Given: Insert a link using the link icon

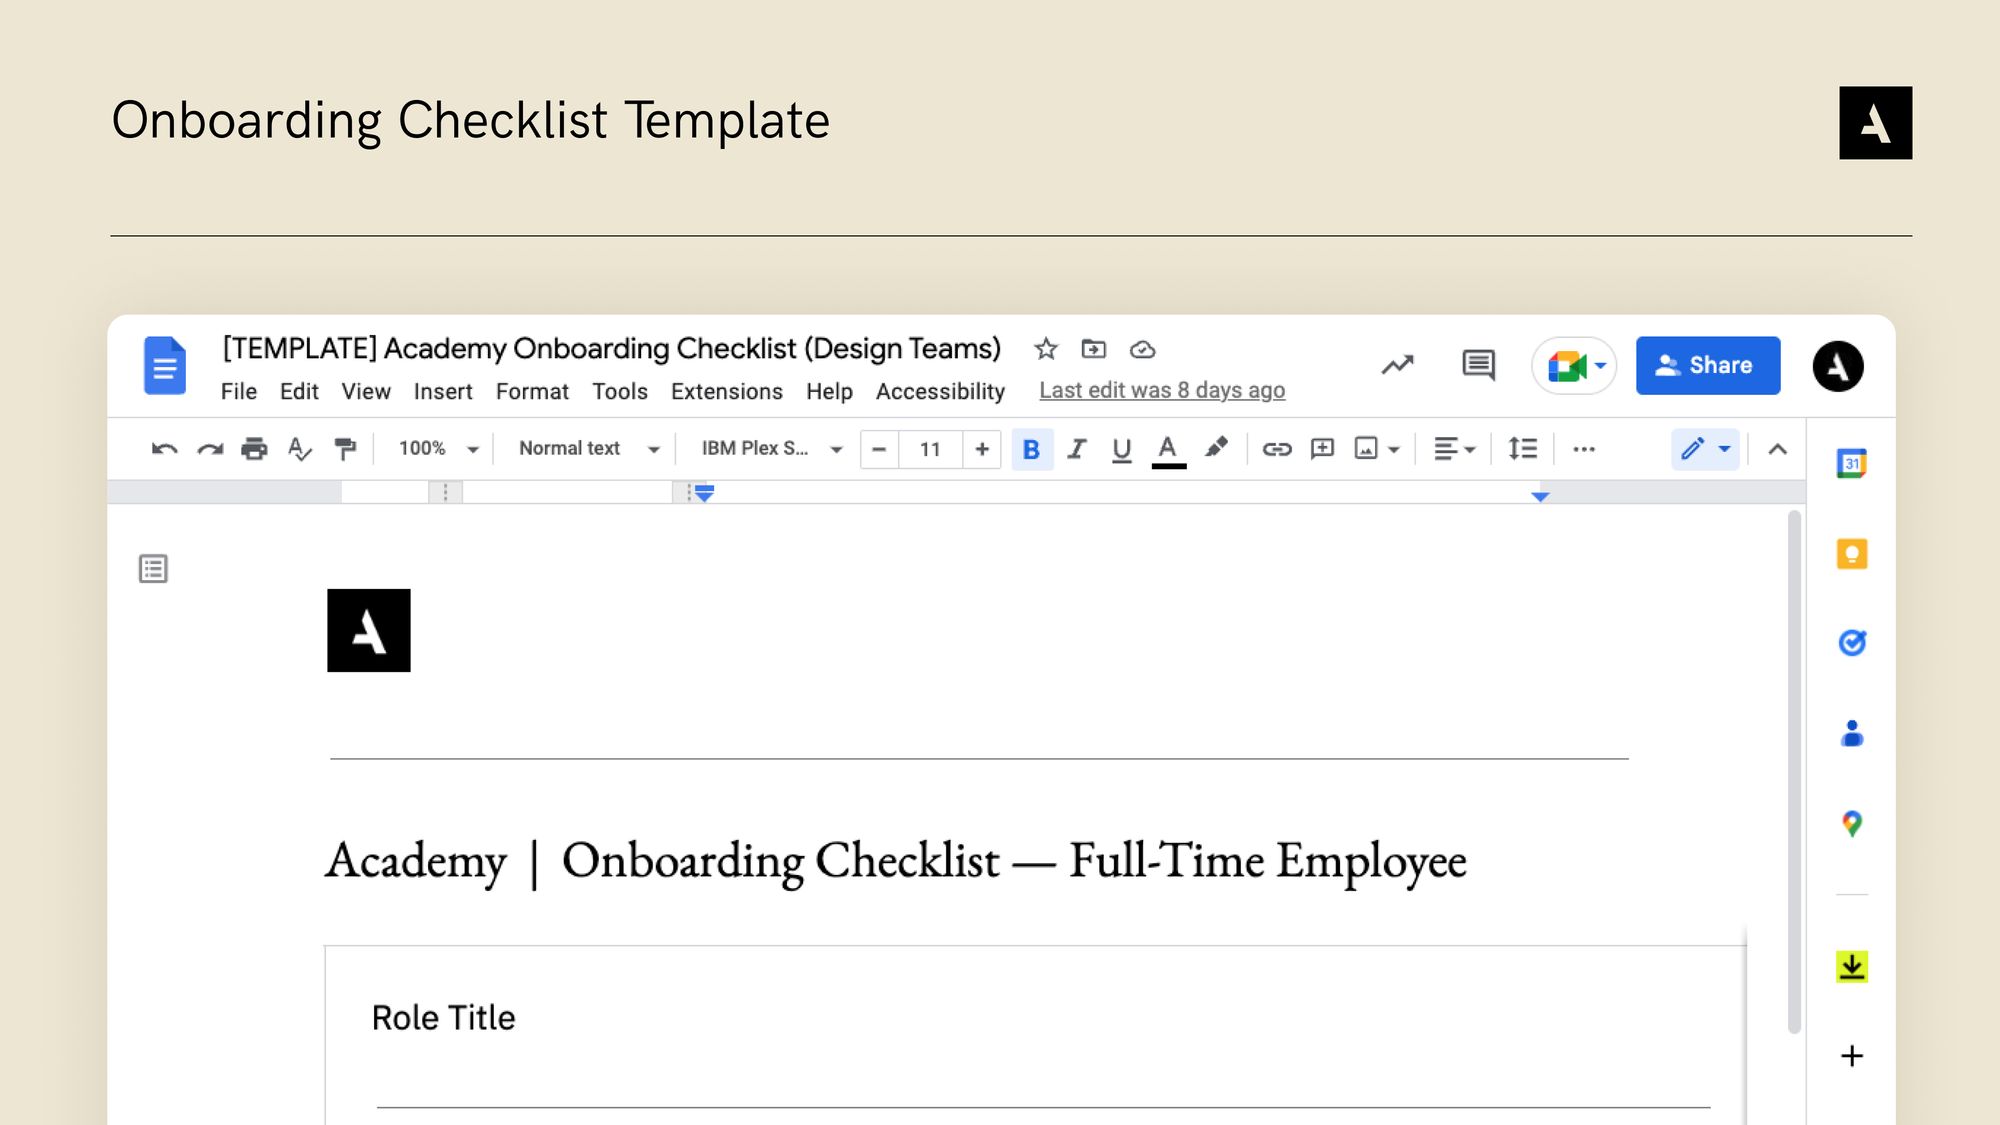Looking at the screenshot, I should tap(1275, 449).
